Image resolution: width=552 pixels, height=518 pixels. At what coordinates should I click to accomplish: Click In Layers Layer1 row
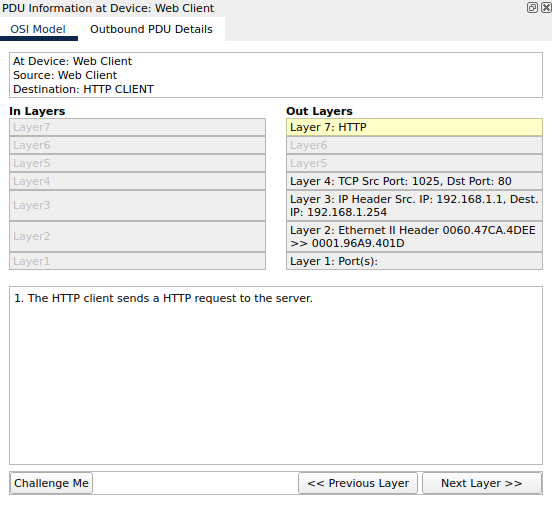pos(137,261)
